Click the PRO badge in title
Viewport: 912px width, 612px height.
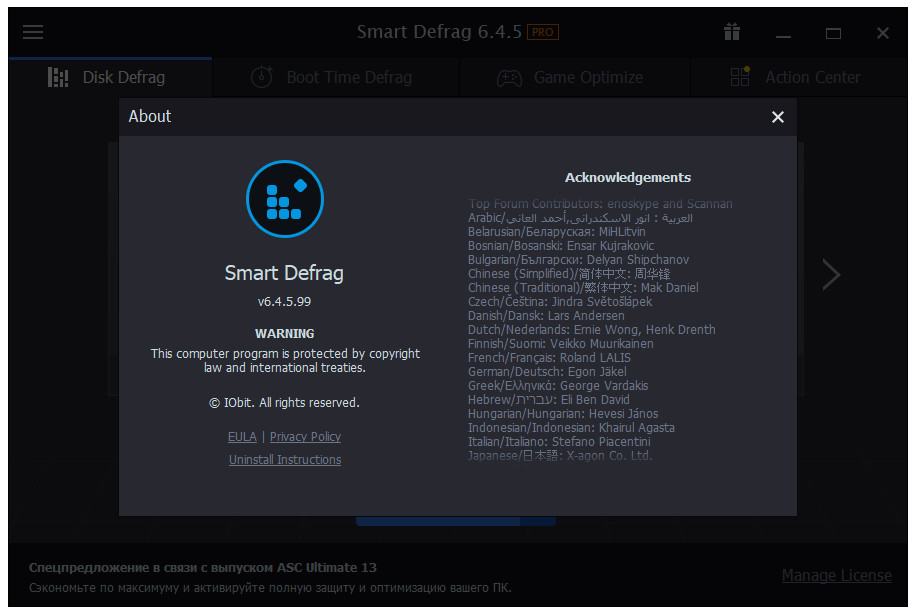point(543,32)
